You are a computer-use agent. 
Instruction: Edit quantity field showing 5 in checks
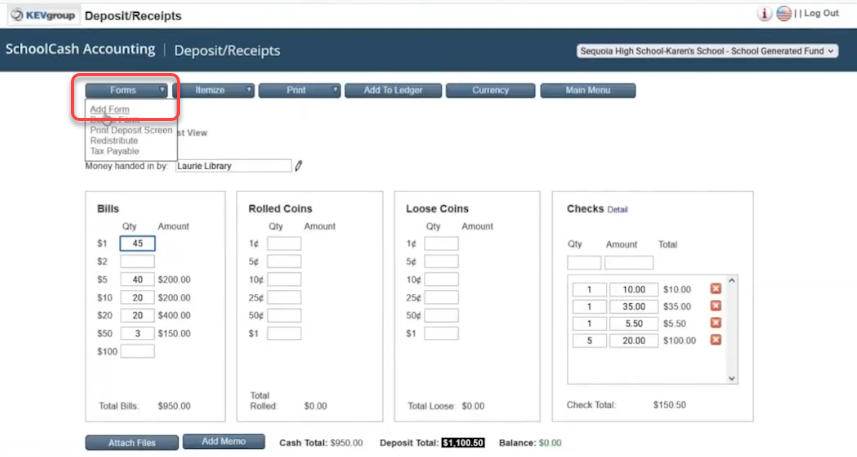[x=589, y=340]
